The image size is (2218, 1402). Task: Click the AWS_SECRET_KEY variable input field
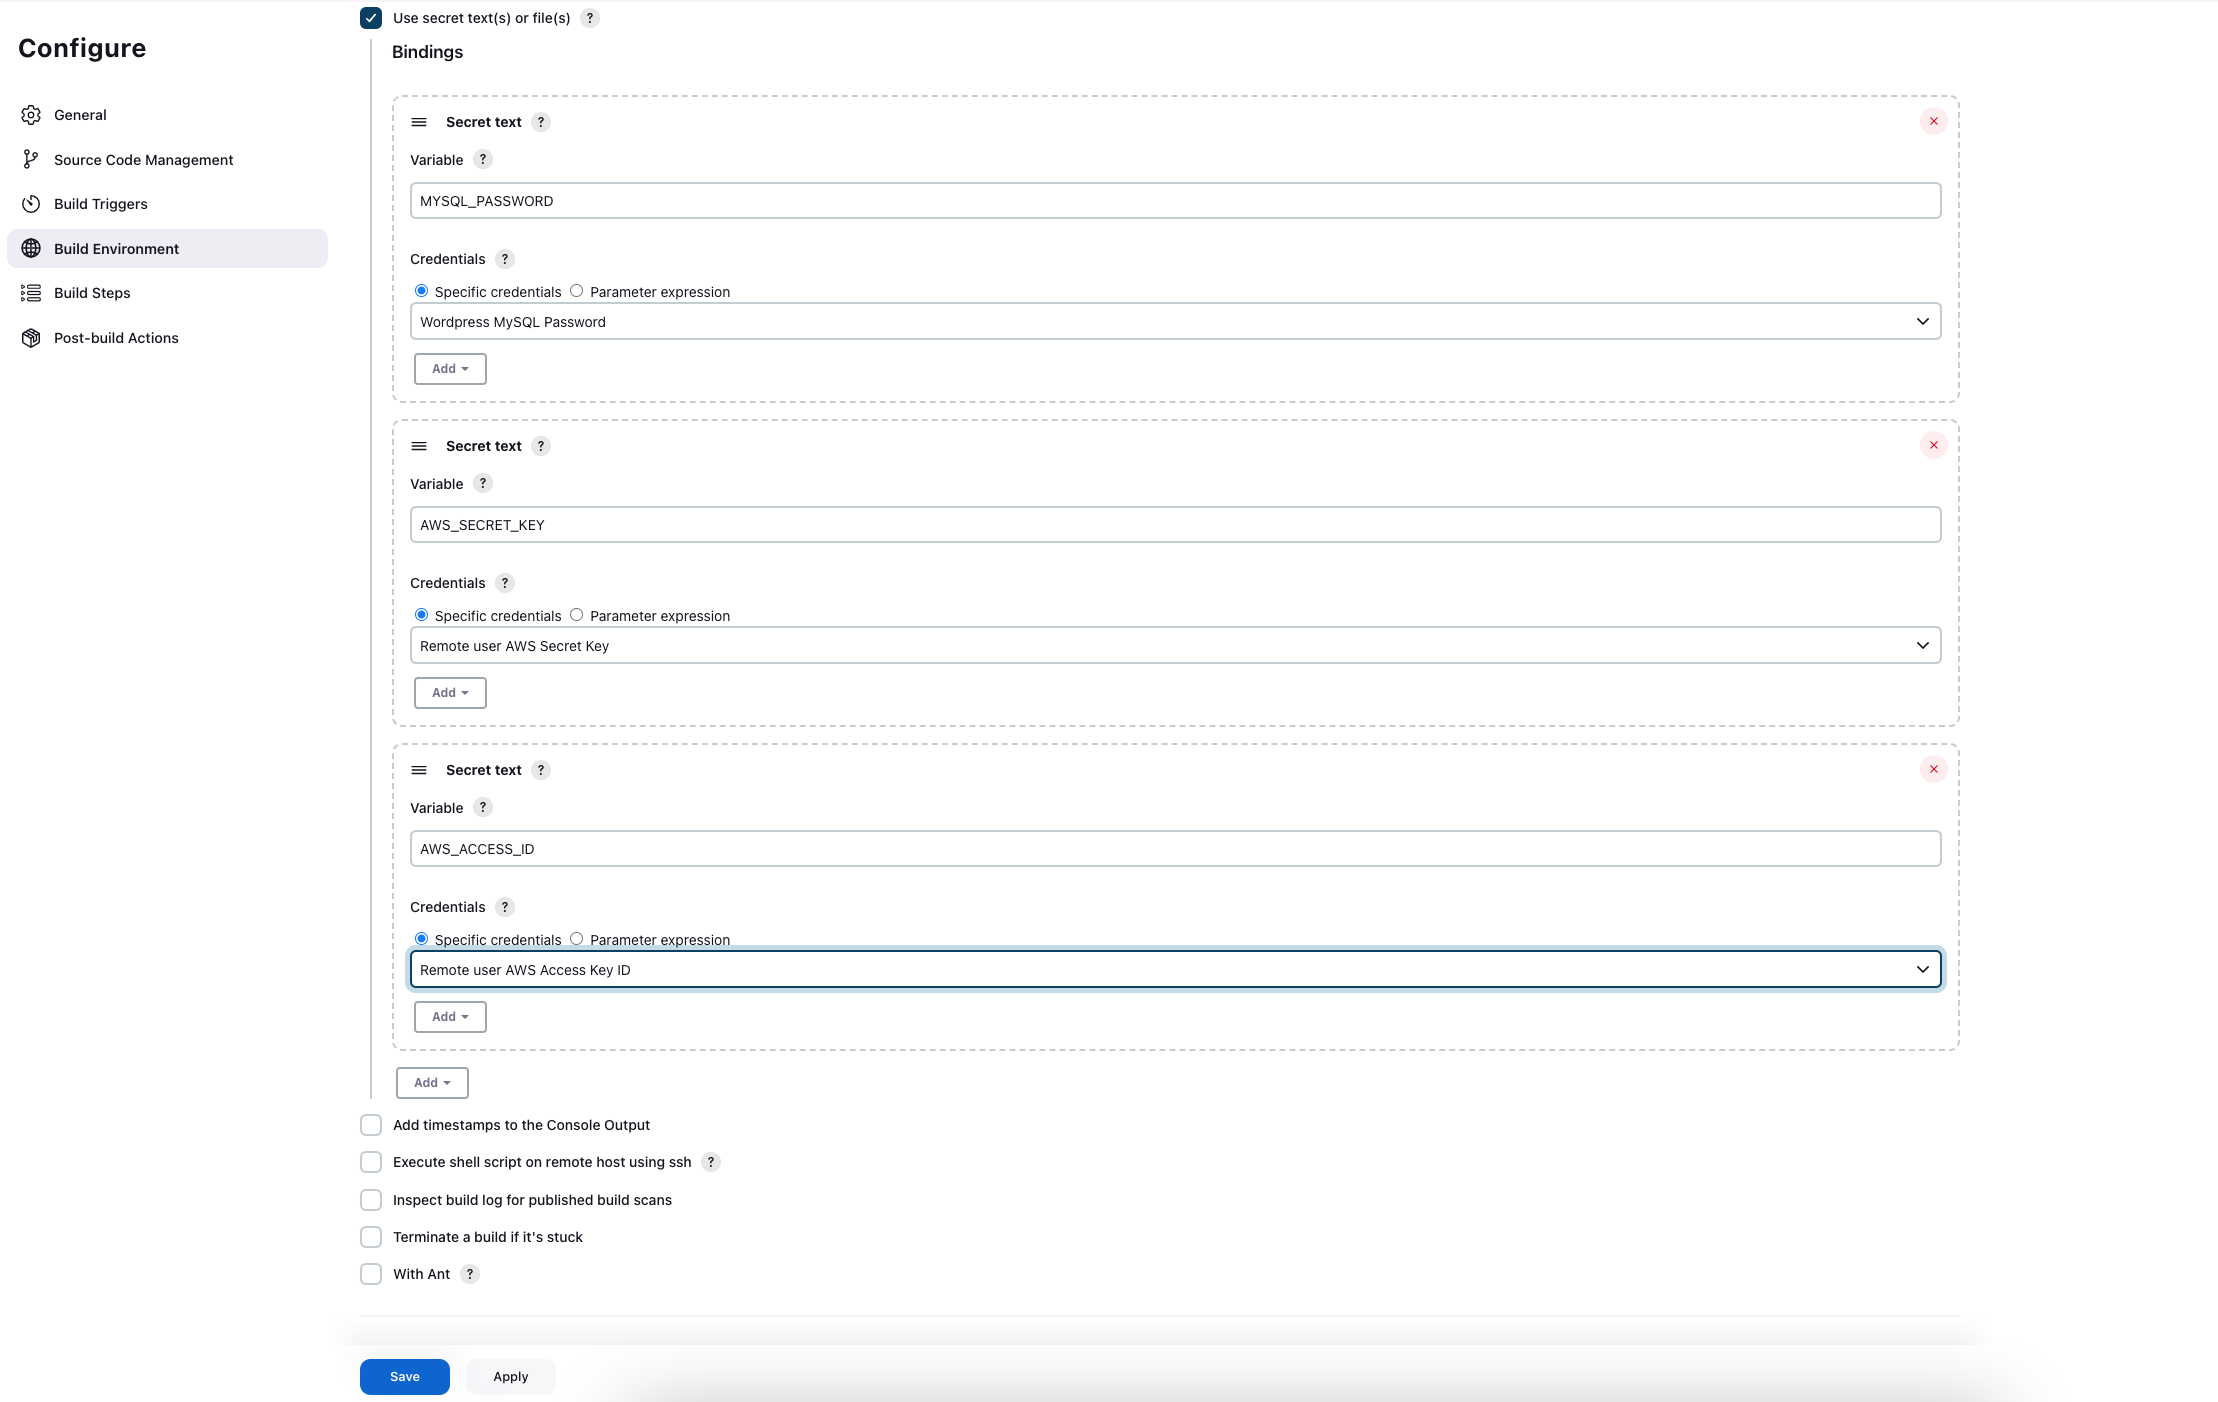(x=1175, y=525)
